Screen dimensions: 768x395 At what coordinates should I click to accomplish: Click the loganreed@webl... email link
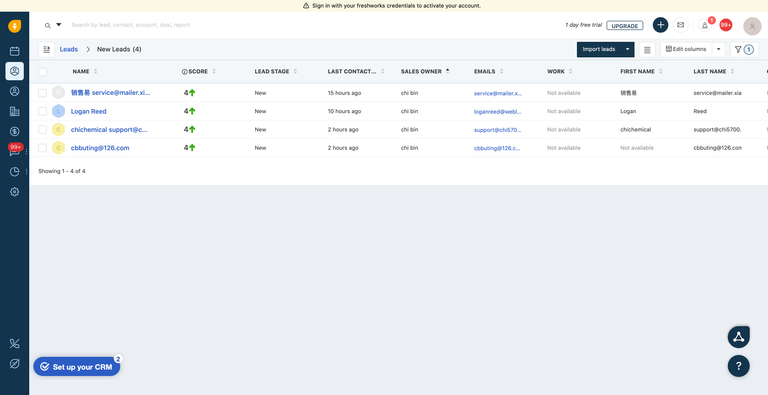pyautogui.click(x=498, y=111)
